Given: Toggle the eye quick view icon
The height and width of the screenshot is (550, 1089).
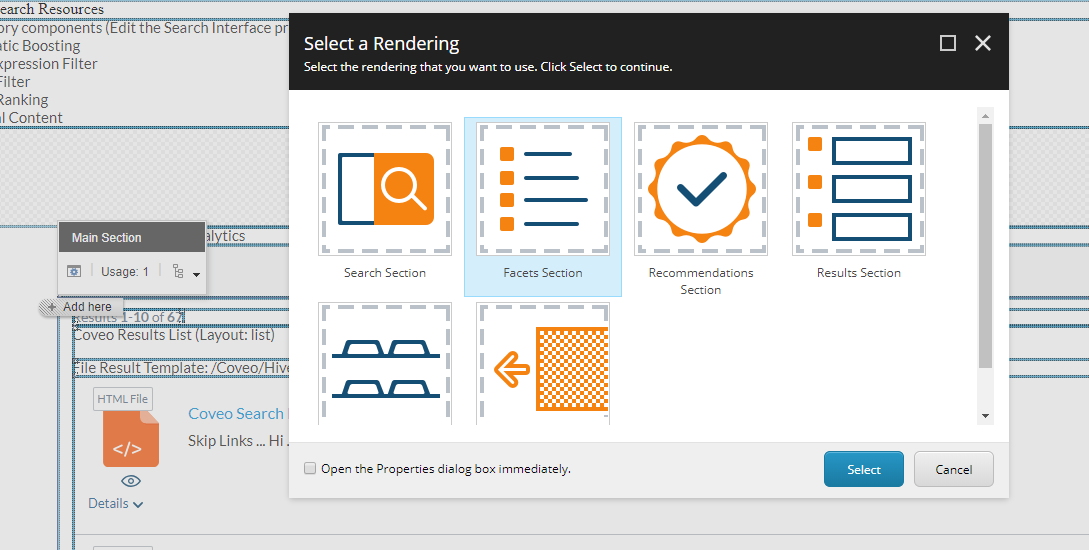Looking at the screenshot, I should click(130, 481).
